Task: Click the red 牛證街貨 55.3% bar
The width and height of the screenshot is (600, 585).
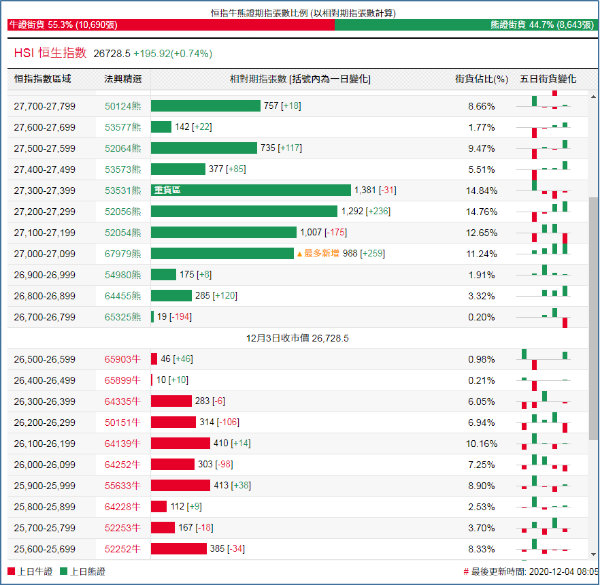Action: pyautogui.click(x=171, y=25)
